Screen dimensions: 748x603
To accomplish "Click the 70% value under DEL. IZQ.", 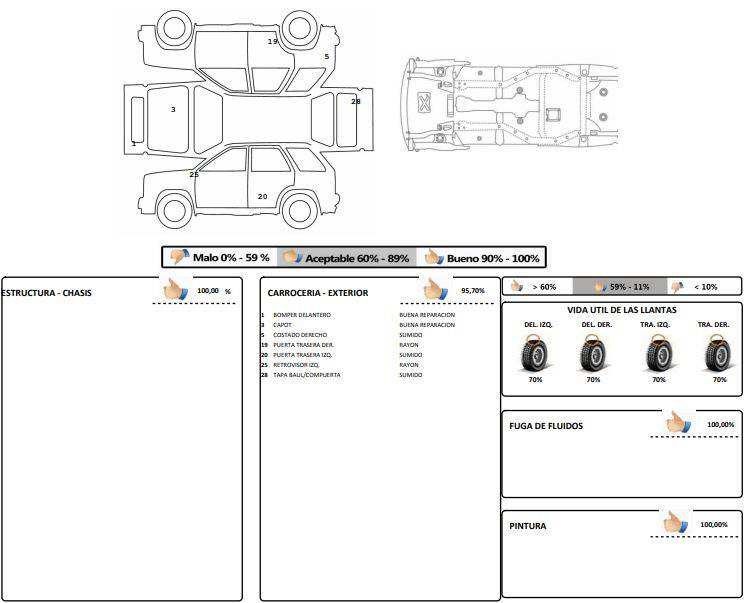I will 535,380.
